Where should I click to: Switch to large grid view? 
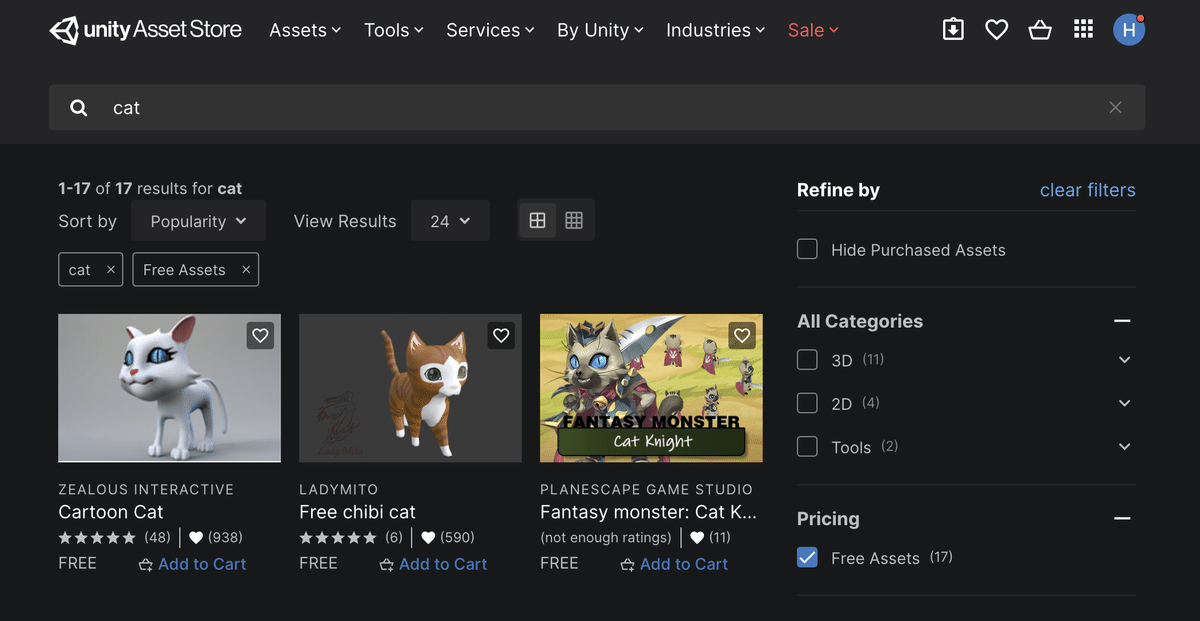(537, 221)
